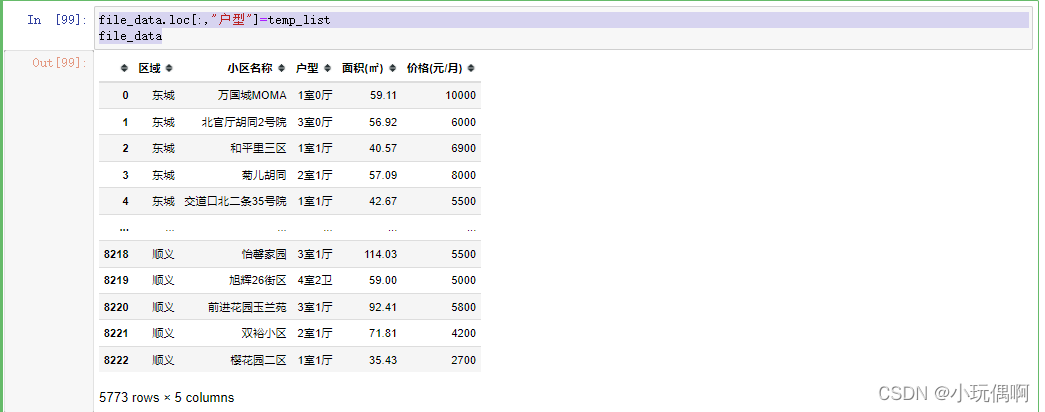Image resolution: width=1045 pixels, height=412 pixels.
Task: Sort table by 价格(元/月) column header
Action: 441,68
